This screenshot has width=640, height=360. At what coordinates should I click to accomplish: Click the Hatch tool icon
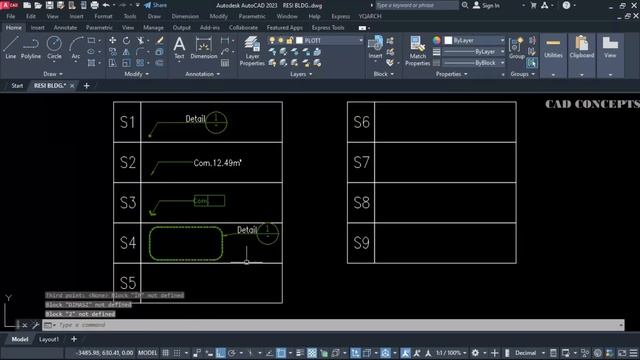[x=91, y=63]
